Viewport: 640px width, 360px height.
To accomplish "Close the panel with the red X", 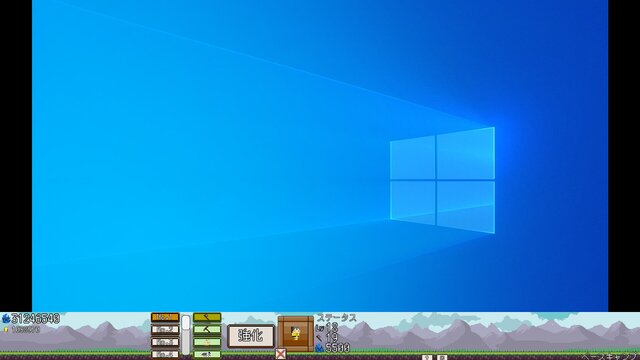I will (280, 353).
